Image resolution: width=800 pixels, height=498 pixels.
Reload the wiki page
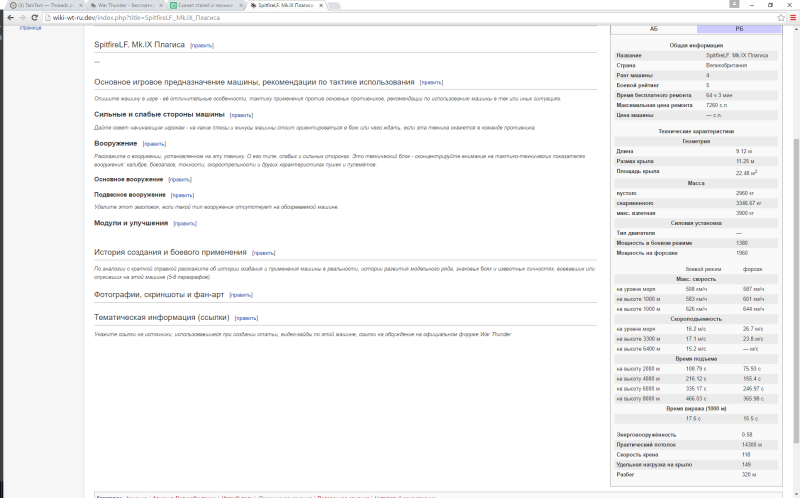tap(35, 17)
